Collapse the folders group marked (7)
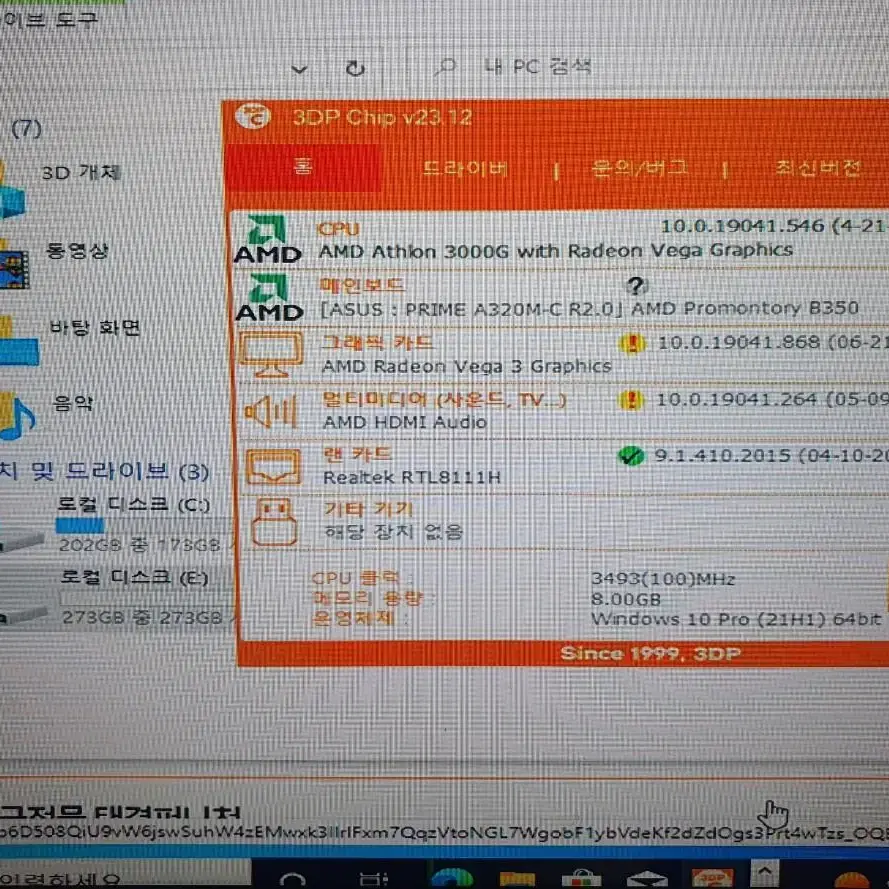The height and width of the screenshot is (889, 889). 27,129
